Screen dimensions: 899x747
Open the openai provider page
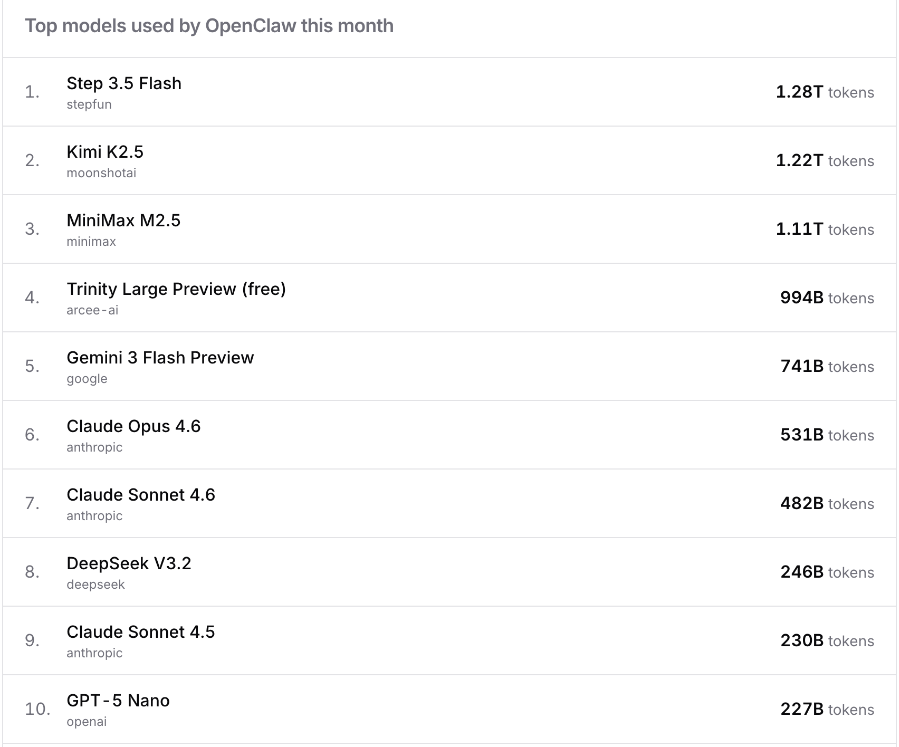point(87,722)
